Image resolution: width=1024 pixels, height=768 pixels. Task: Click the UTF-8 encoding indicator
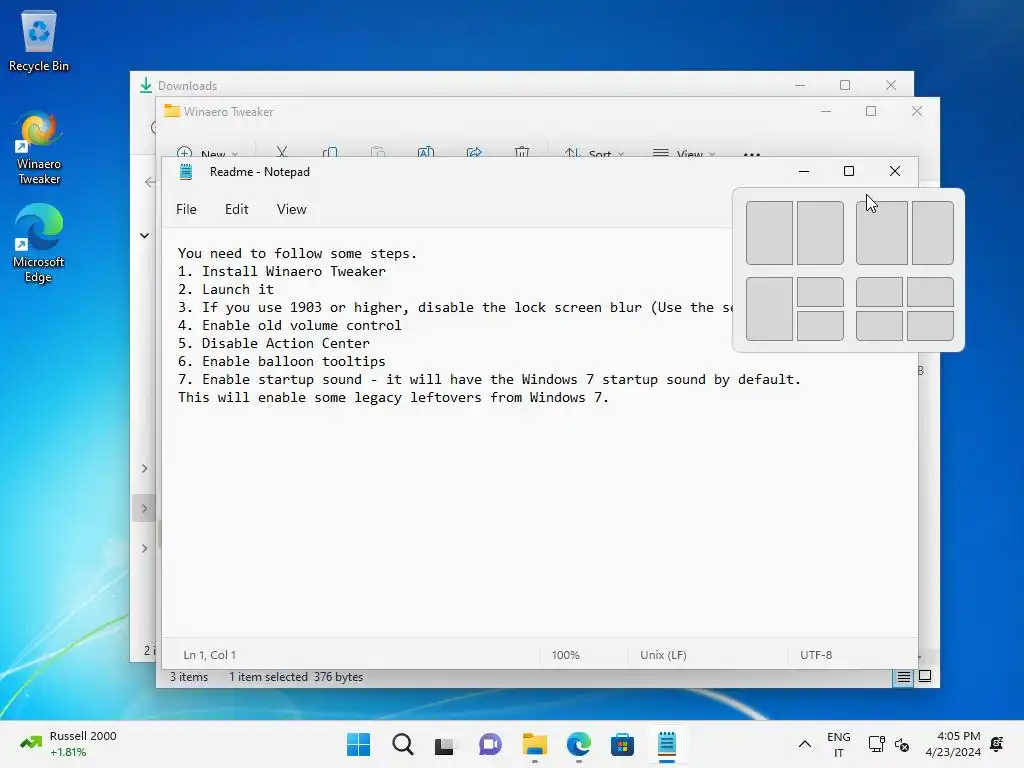click(x=816, y=655)
